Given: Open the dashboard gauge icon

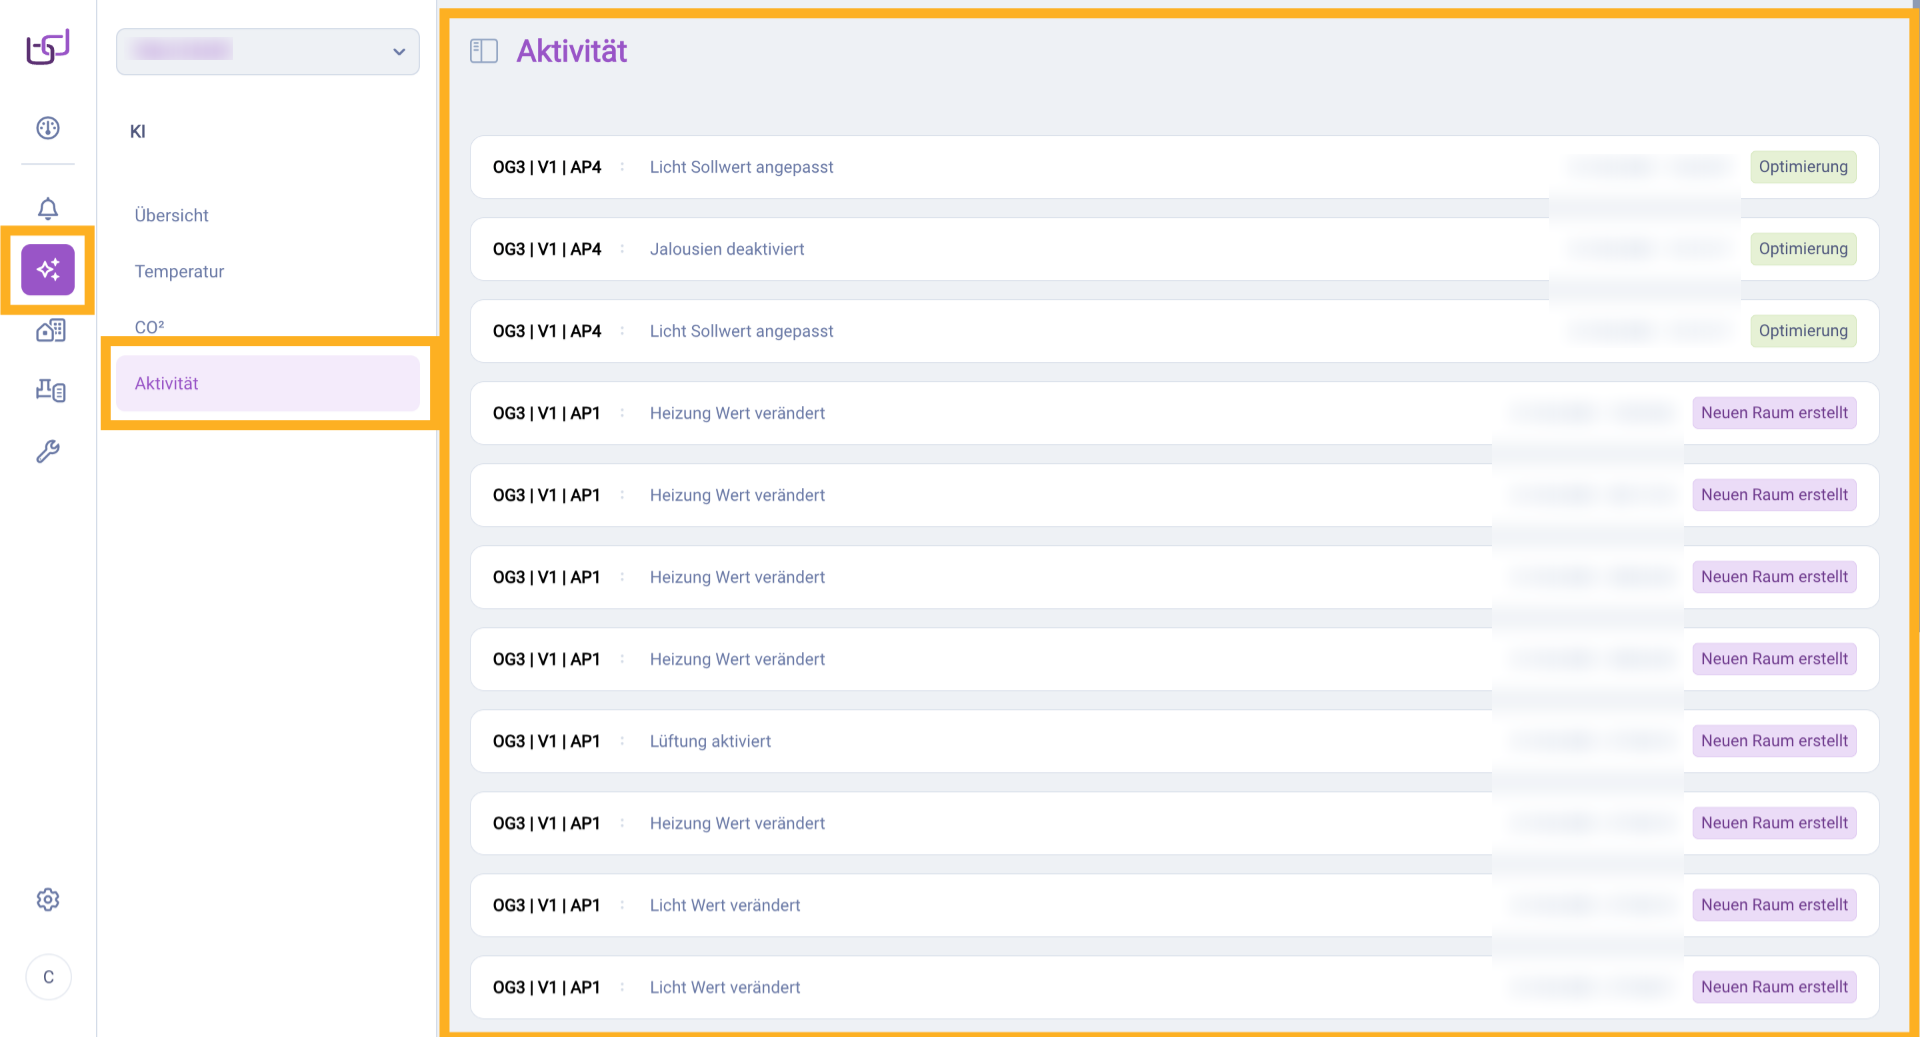Looking at the screenshot, I should coord(48,128).
